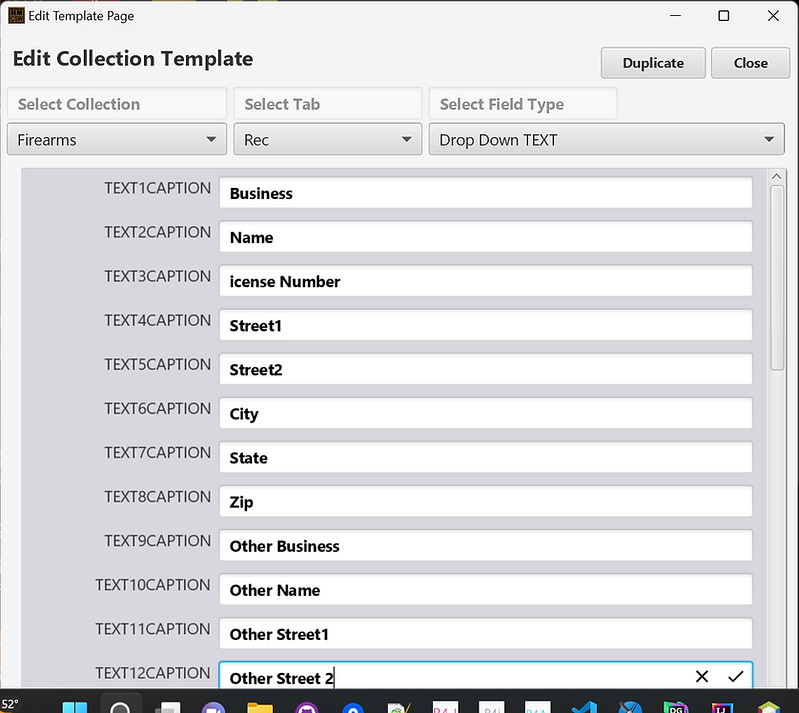Open GitHub Desktop from the taskbar

tap(307, 707)
